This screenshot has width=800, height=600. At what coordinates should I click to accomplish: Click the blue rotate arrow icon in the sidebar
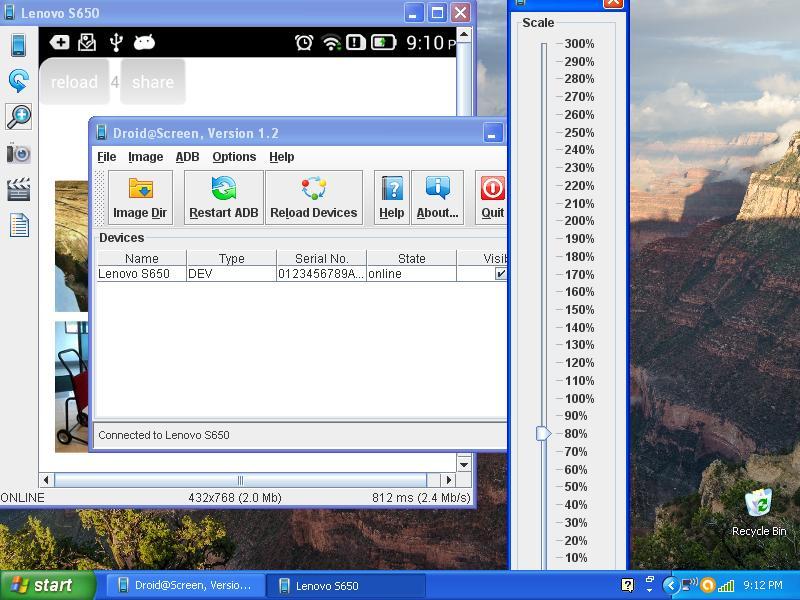point(18,81)
